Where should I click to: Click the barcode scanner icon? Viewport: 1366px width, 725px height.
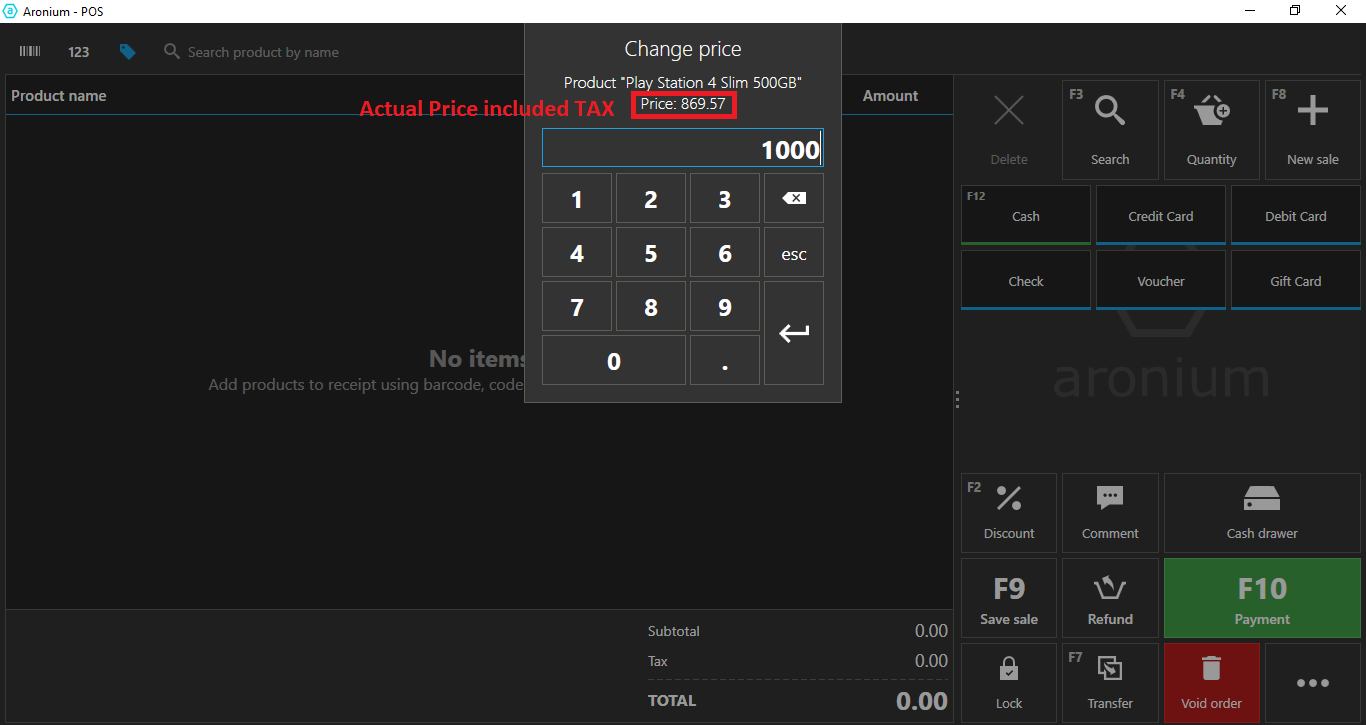(30, 52)
